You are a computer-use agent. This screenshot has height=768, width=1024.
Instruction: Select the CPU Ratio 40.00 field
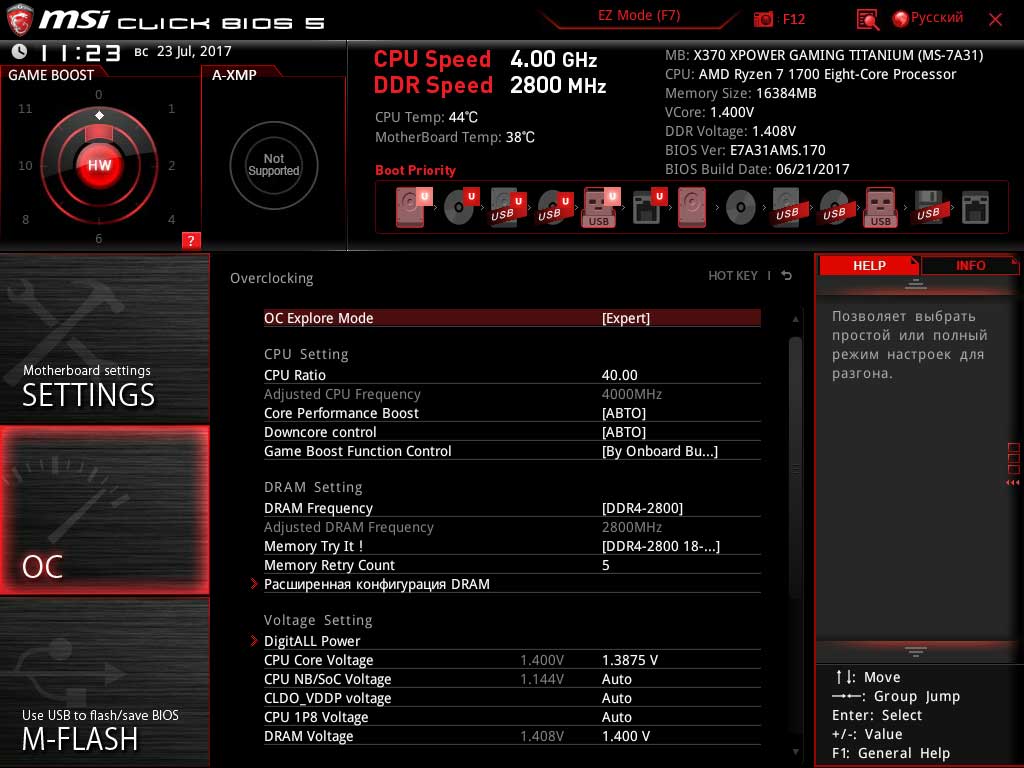512,375
